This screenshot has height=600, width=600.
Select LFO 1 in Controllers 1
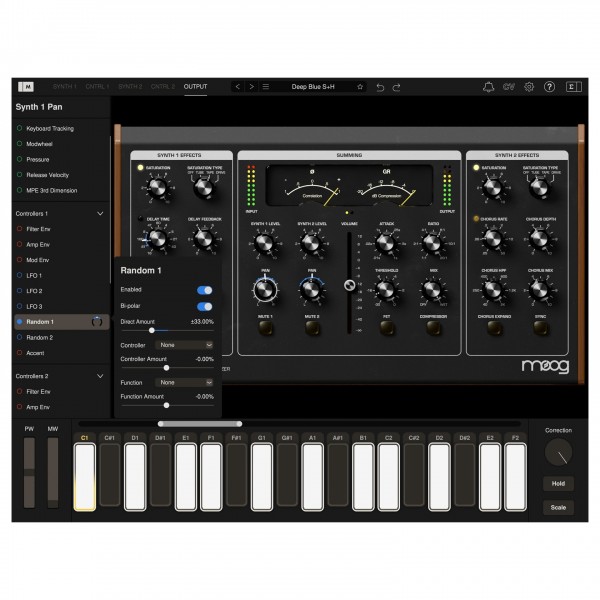61,276
